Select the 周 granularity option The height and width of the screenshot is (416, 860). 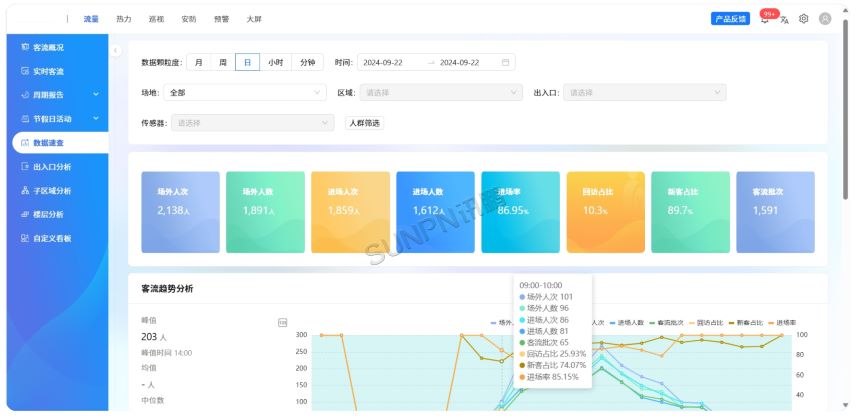(x=223, y=63)
